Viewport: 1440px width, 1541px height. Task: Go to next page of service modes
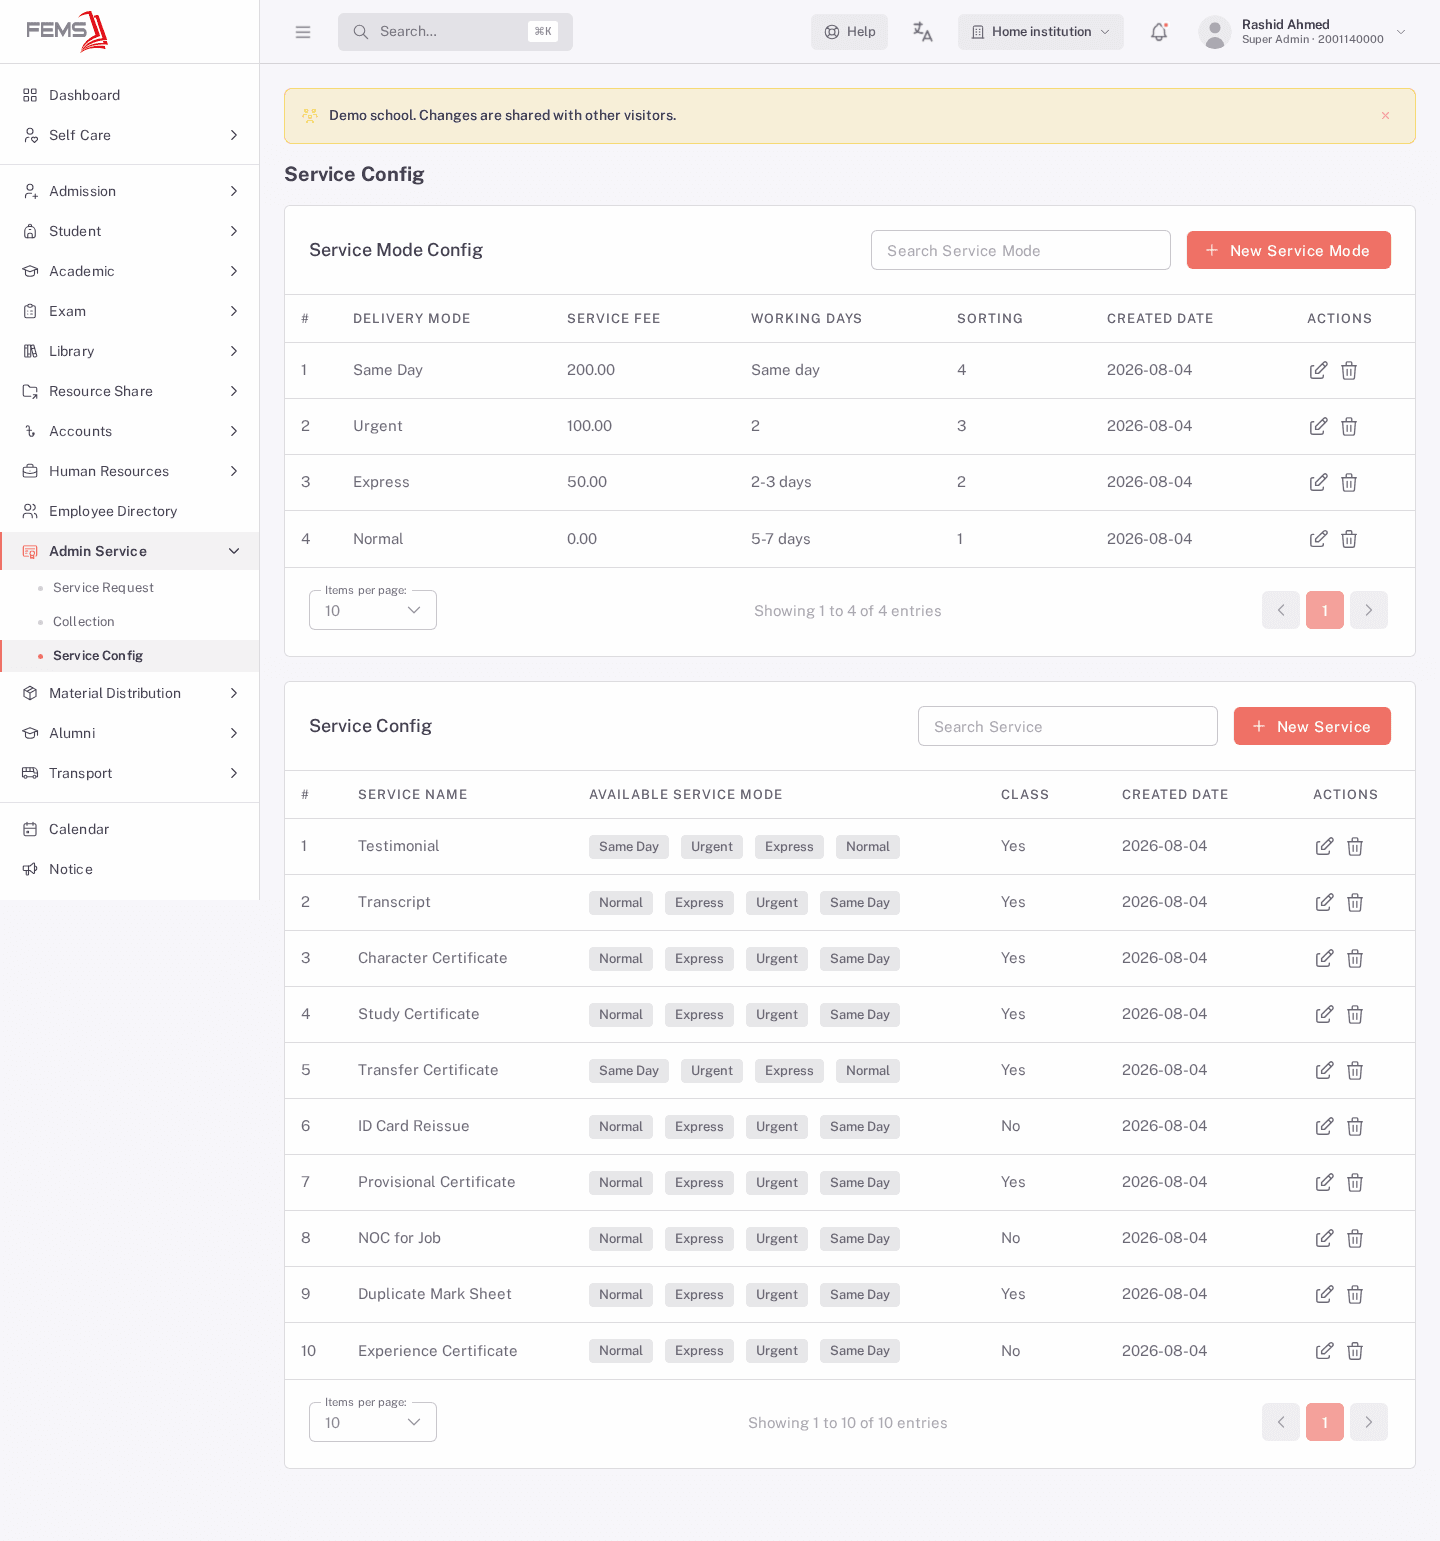[1368, 610]
